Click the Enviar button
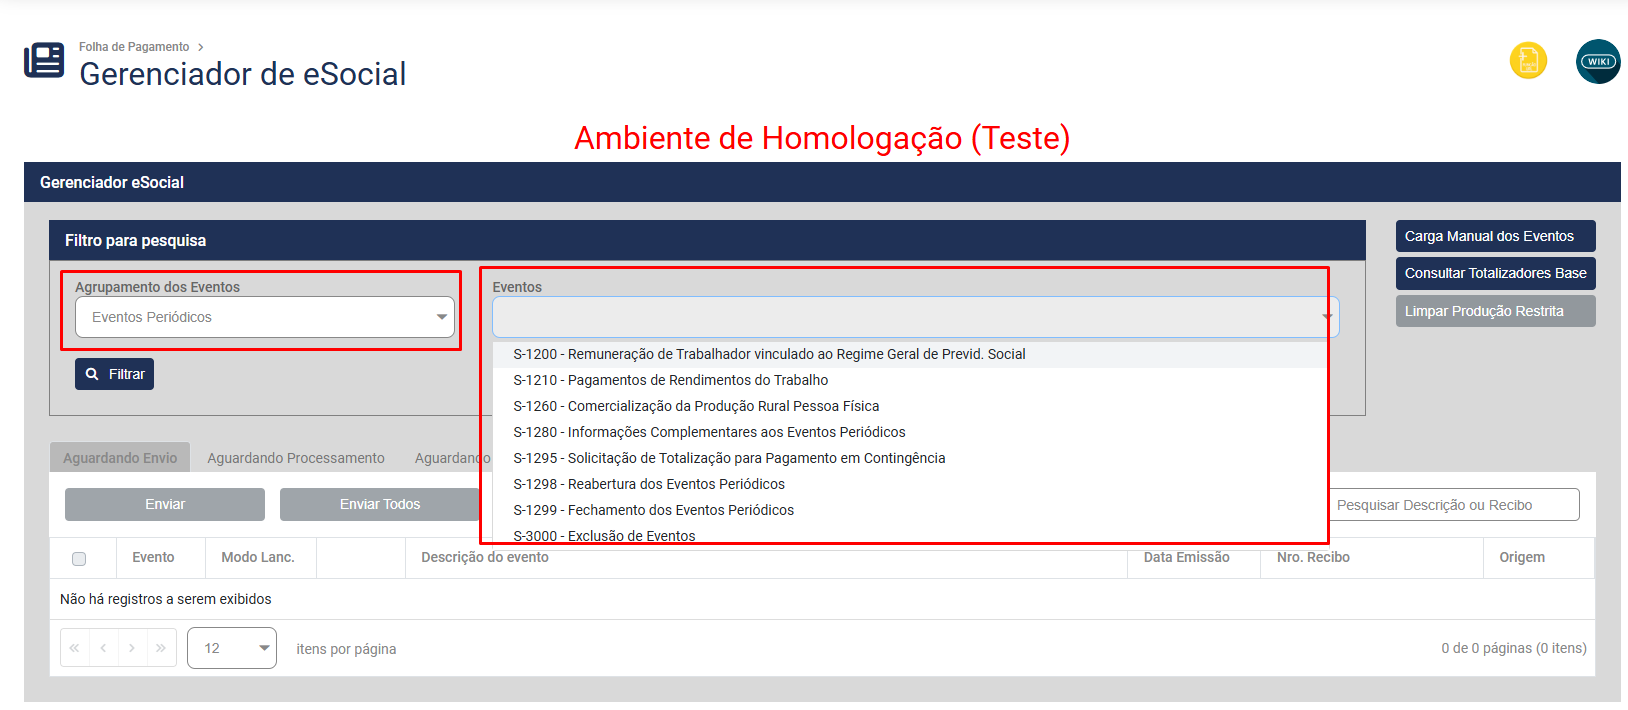This screenshot has width=1628, height=710. coord(165,504)
